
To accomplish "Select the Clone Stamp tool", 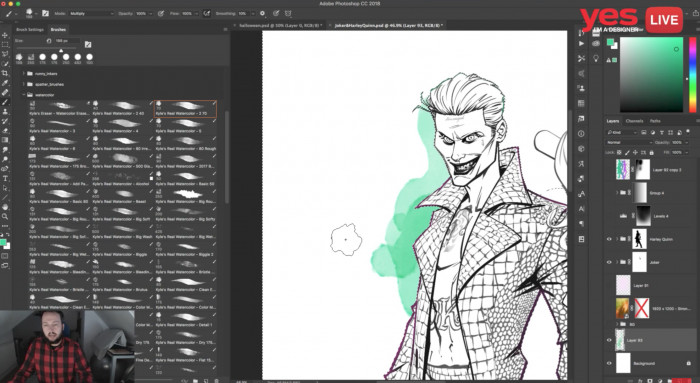I will point(5,112).
